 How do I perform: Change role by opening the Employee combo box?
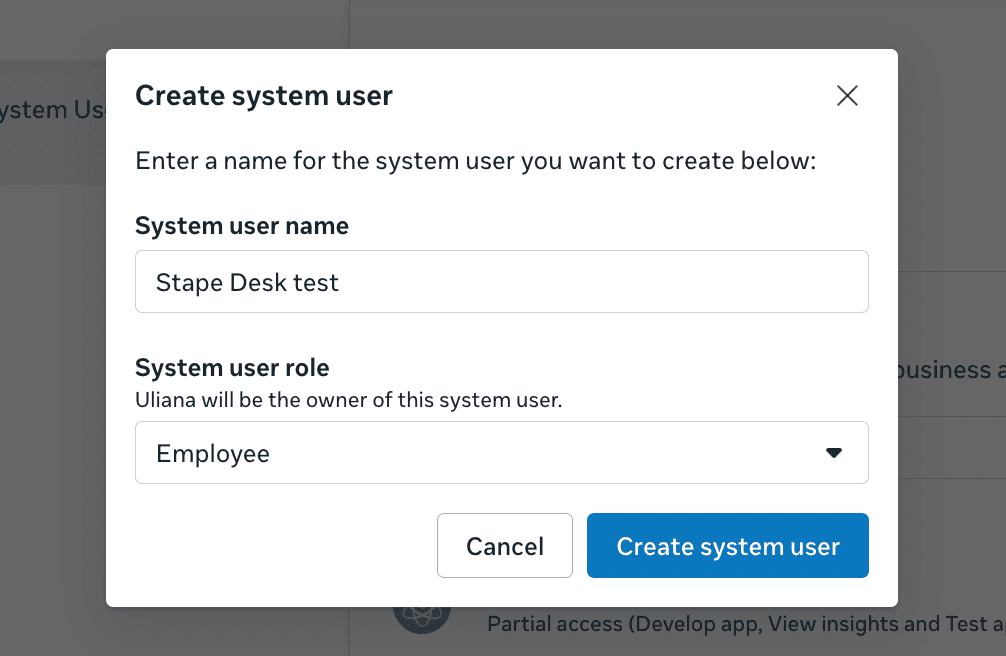(500, 452)
